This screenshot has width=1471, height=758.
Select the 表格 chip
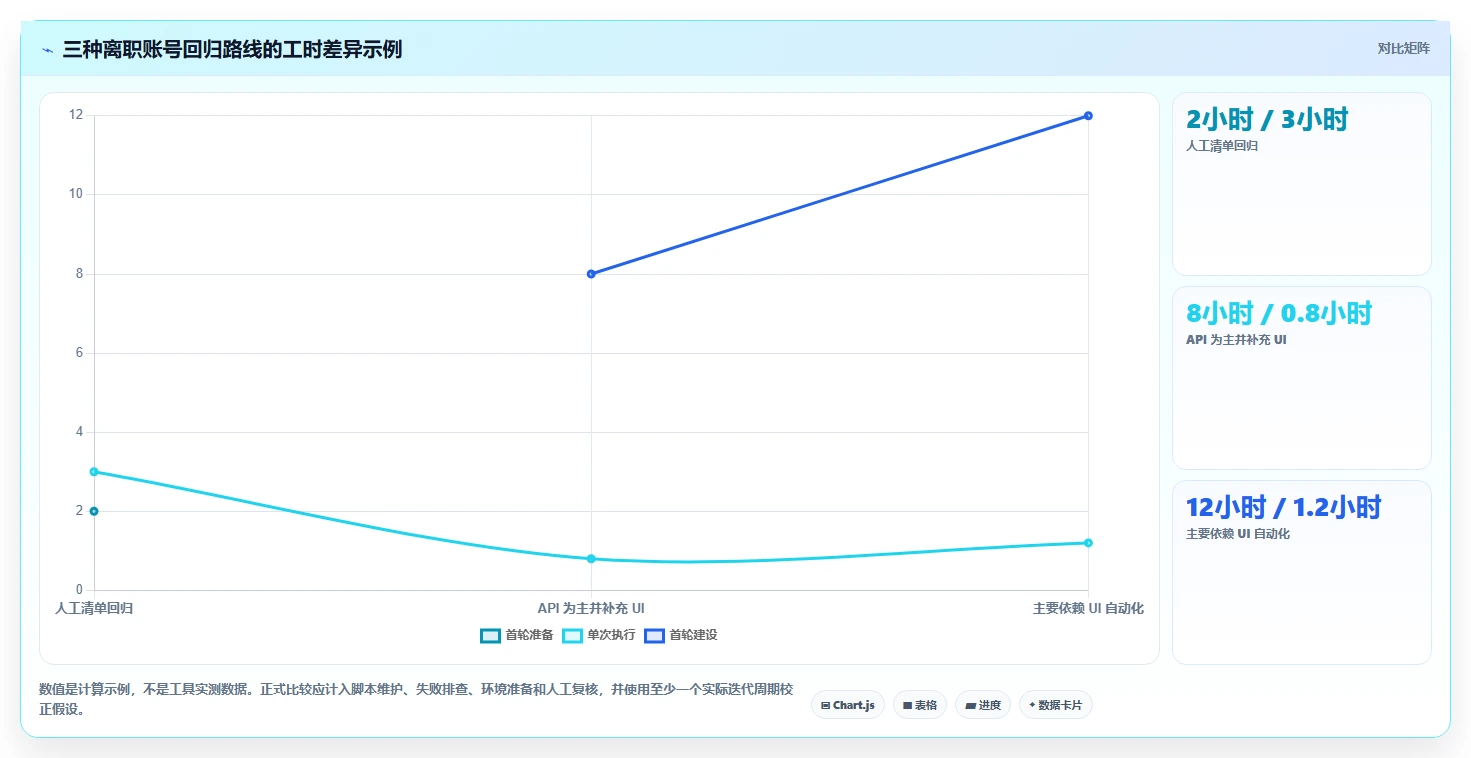(920, 705)
